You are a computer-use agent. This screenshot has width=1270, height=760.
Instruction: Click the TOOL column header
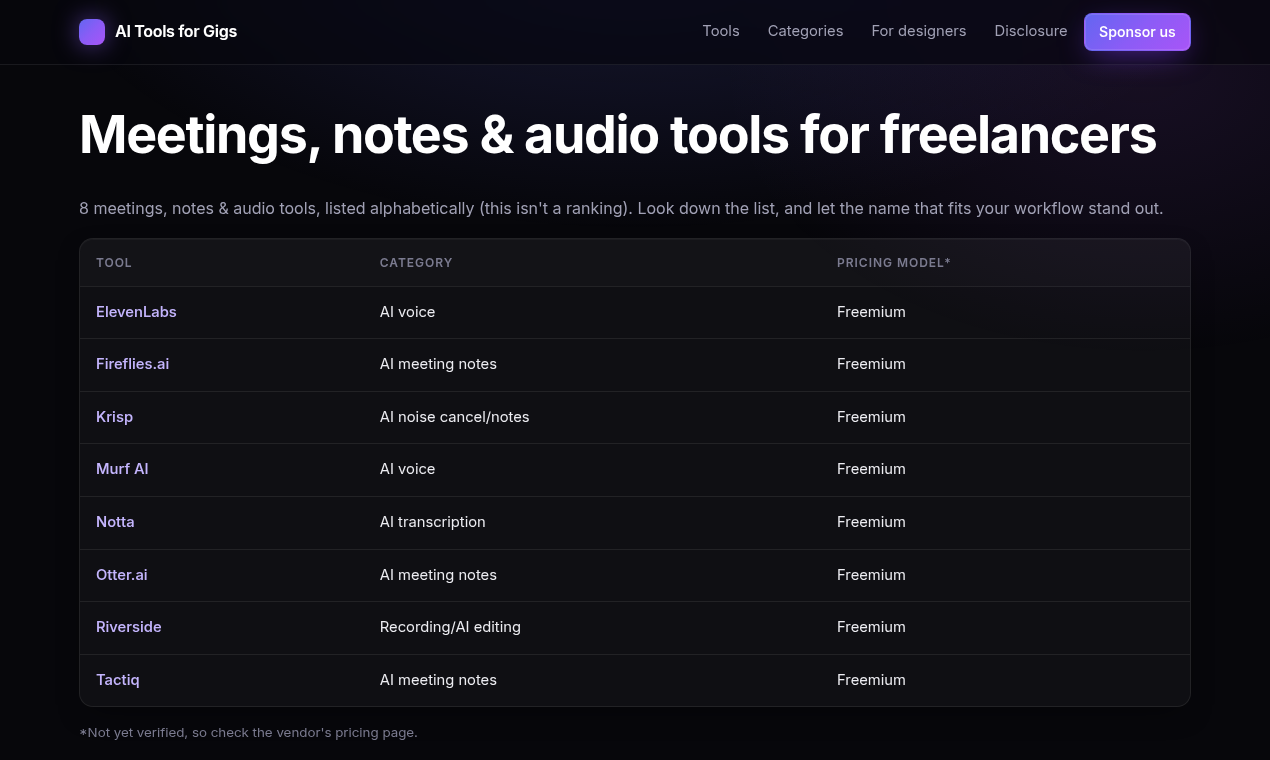pos(114,263)
